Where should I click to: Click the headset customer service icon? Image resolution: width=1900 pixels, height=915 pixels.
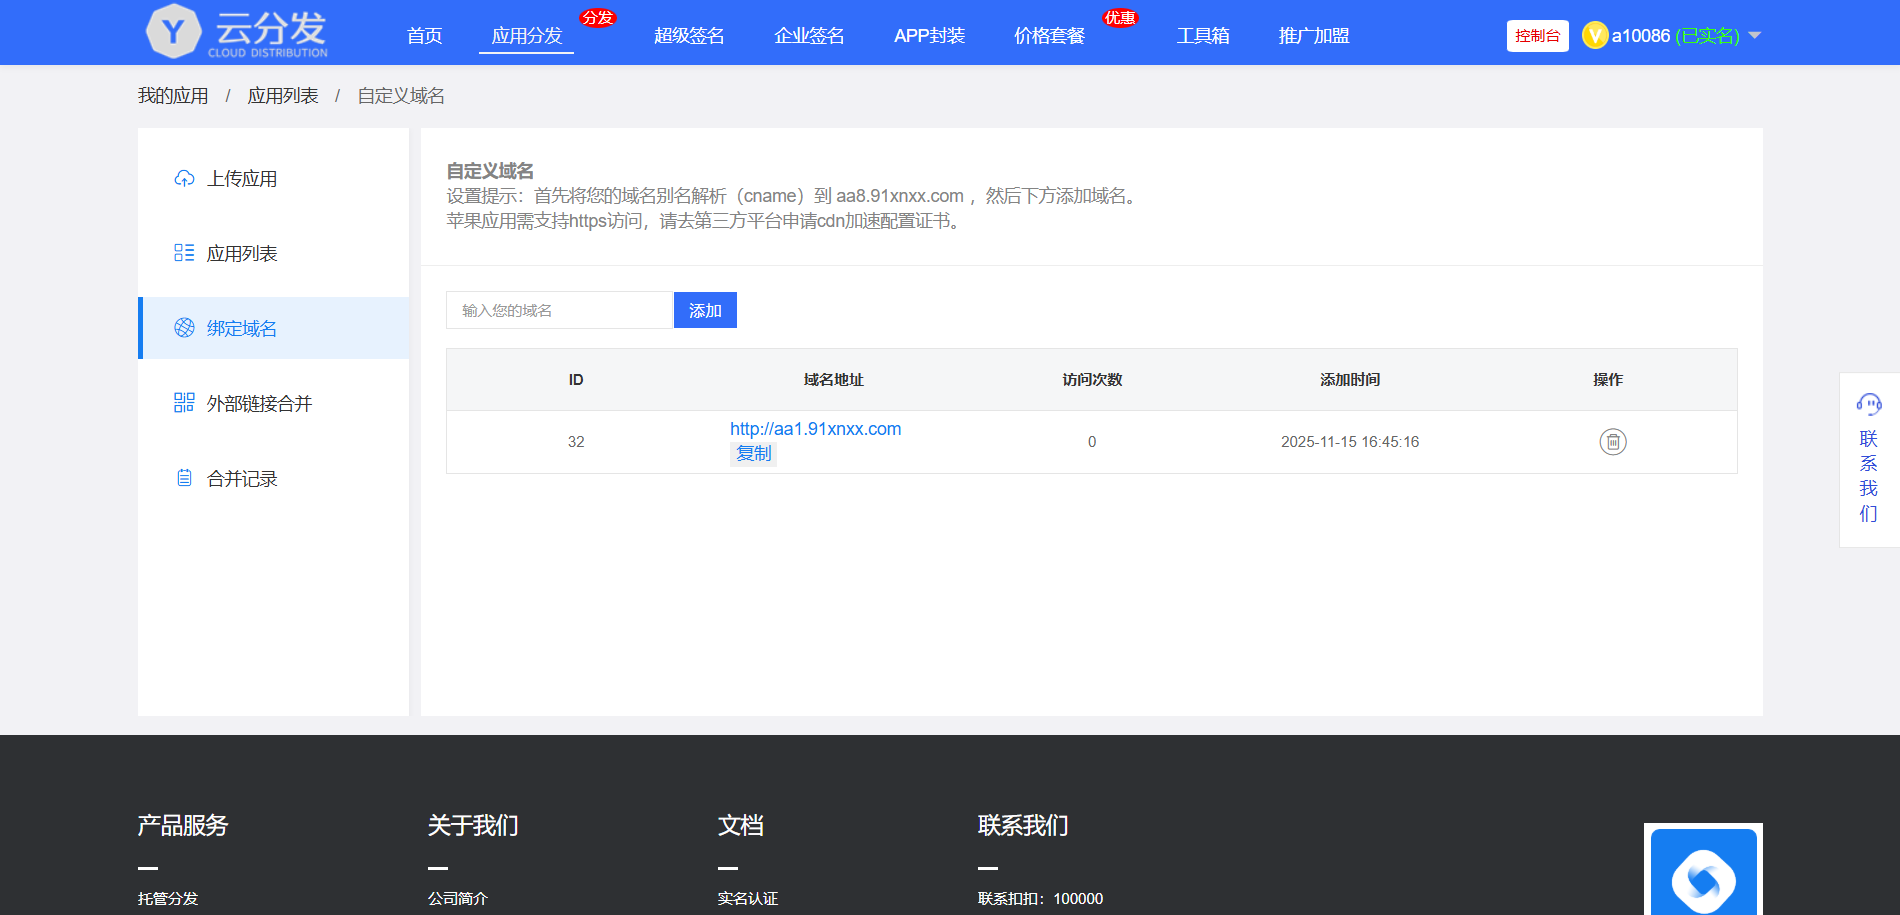coord(1868,404)
